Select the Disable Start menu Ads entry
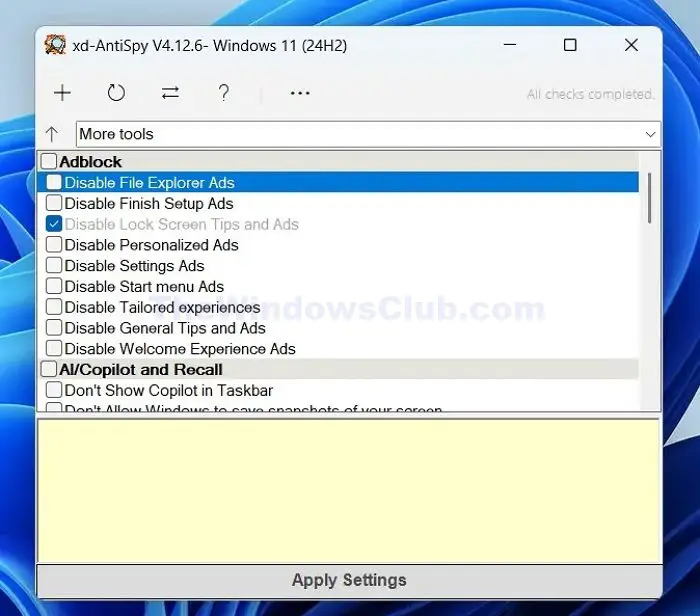 [144, 287]
